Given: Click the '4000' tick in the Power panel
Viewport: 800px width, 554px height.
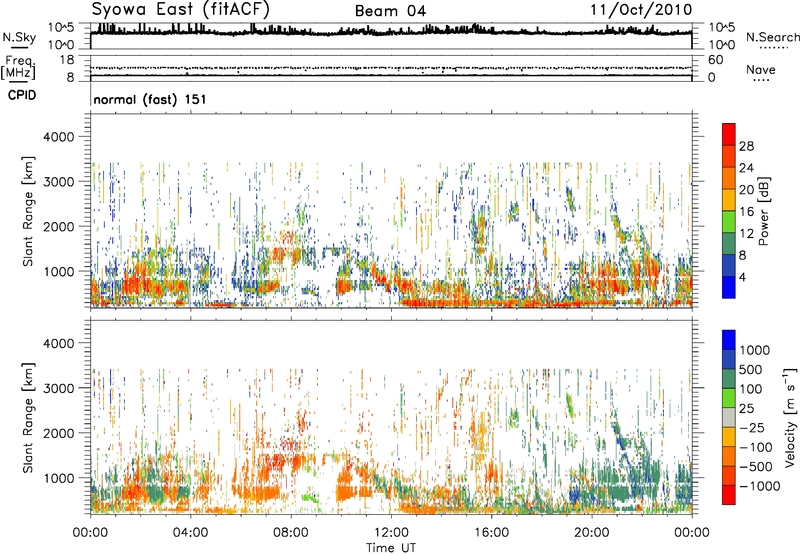Looking at the screenshot, I should (59, 137).
